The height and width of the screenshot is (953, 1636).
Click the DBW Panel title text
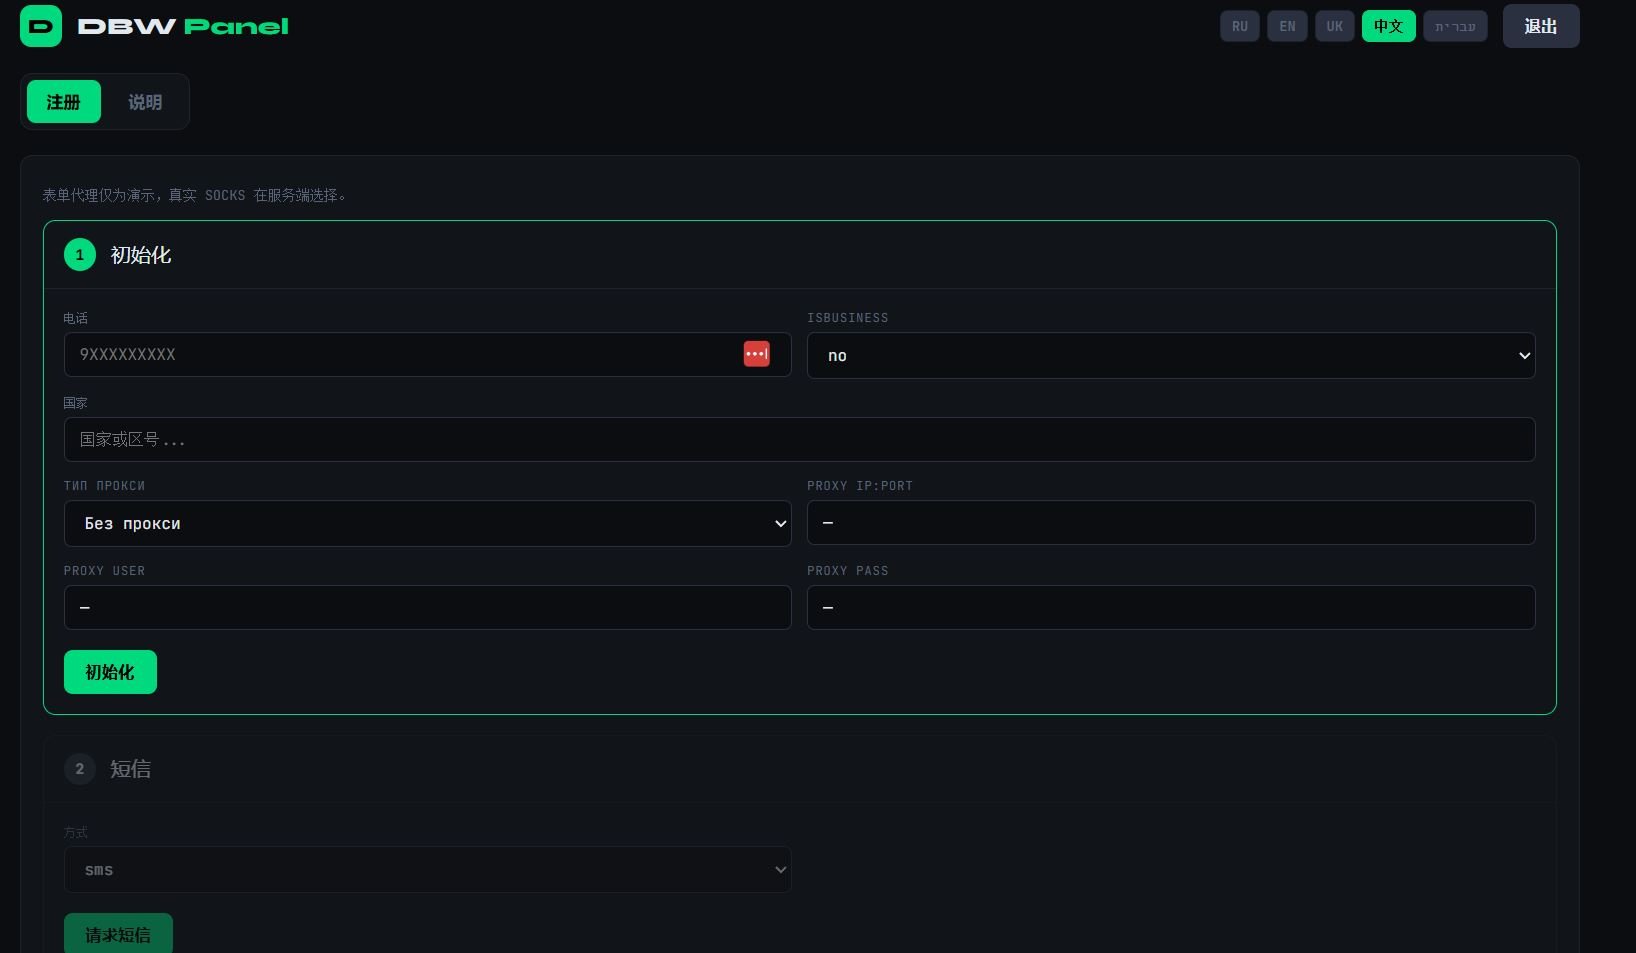[x=183, y=26]
